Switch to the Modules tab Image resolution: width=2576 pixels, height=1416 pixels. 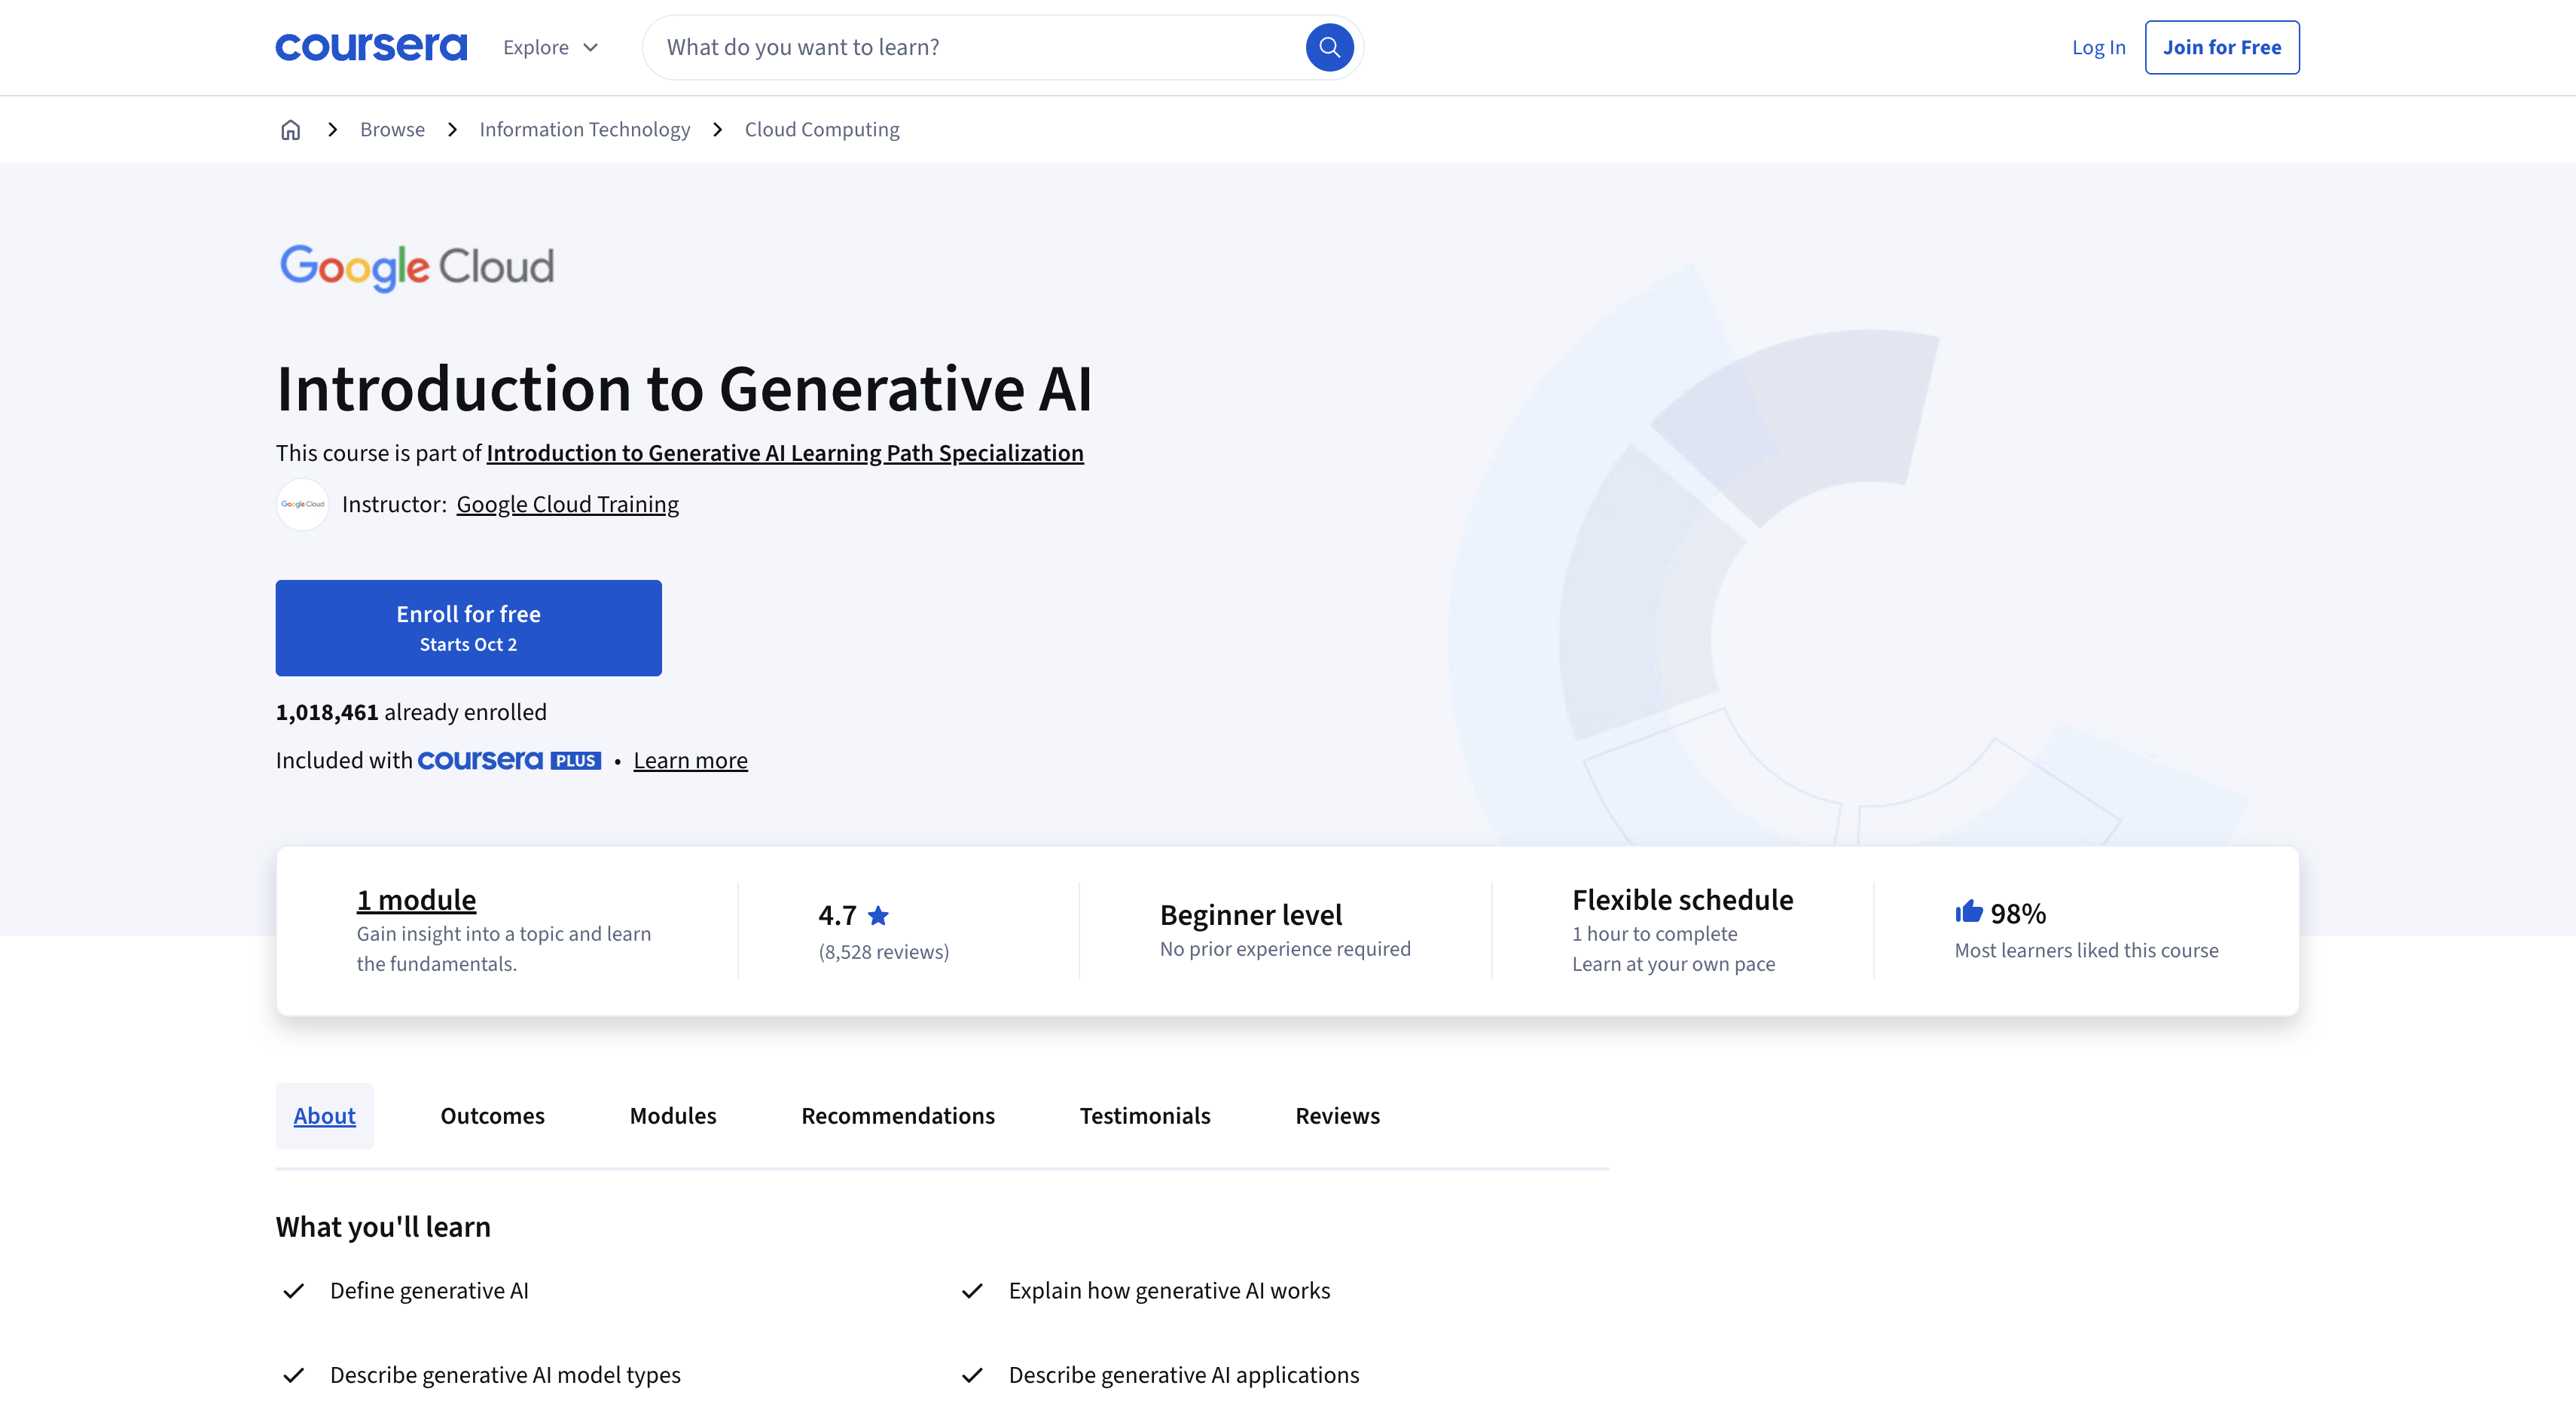coord(673,1116)
